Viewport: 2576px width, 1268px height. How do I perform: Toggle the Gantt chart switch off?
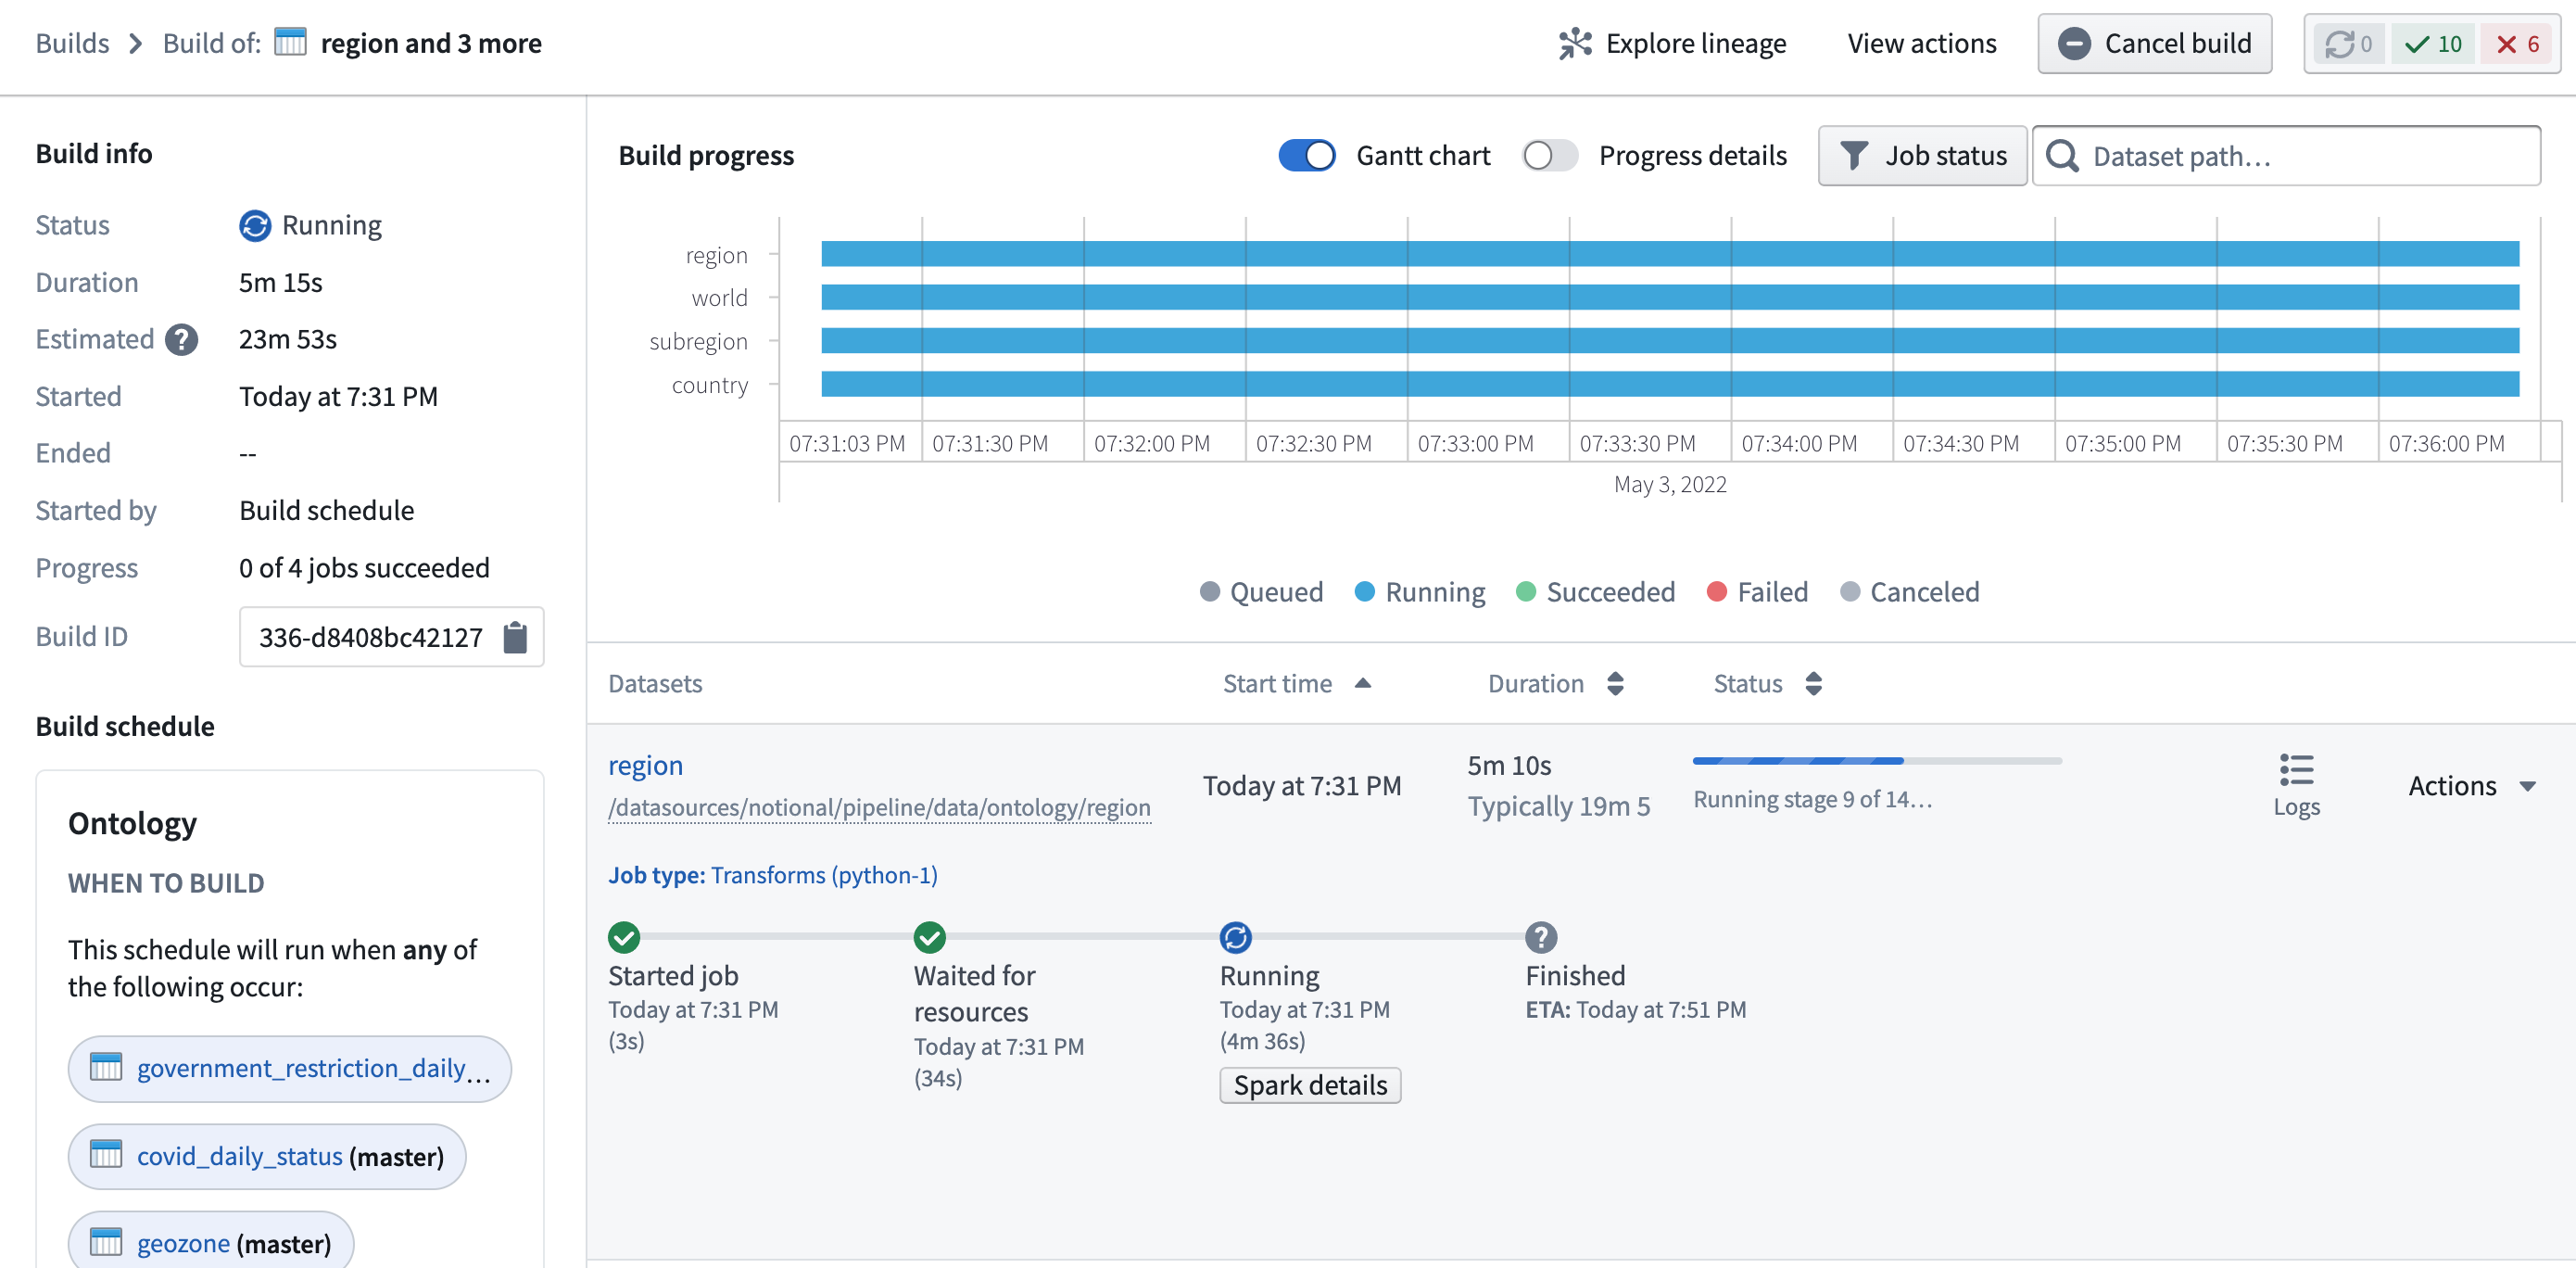[x=1307, y=155]
